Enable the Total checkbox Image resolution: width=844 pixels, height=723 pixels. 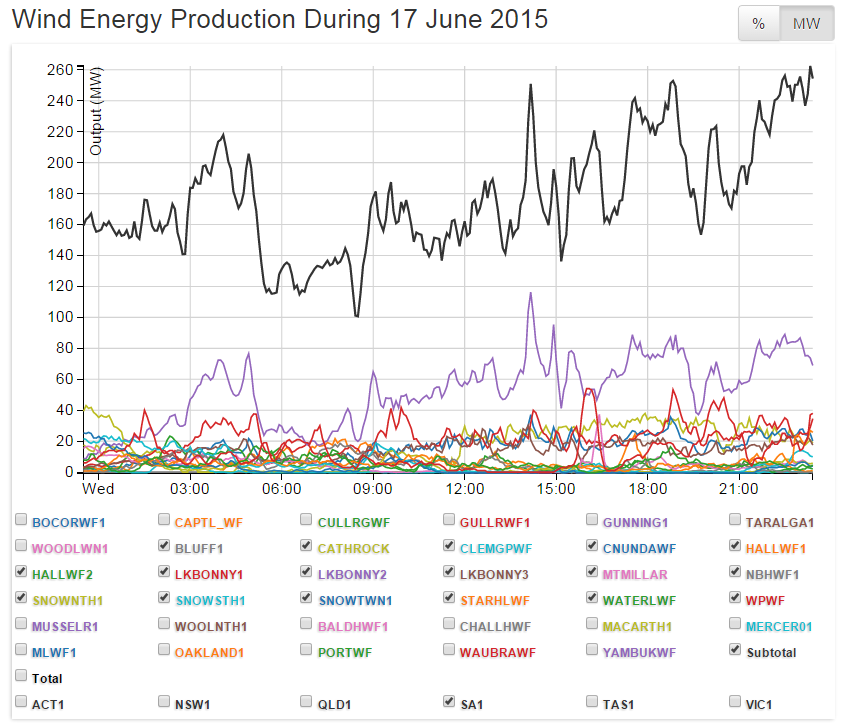[22, 677]
